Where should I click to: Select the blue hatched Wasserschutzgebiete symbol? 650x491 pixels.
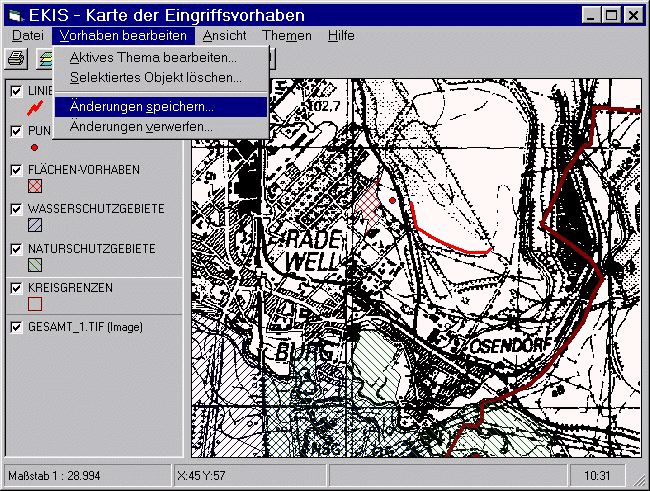pos(35,226)
